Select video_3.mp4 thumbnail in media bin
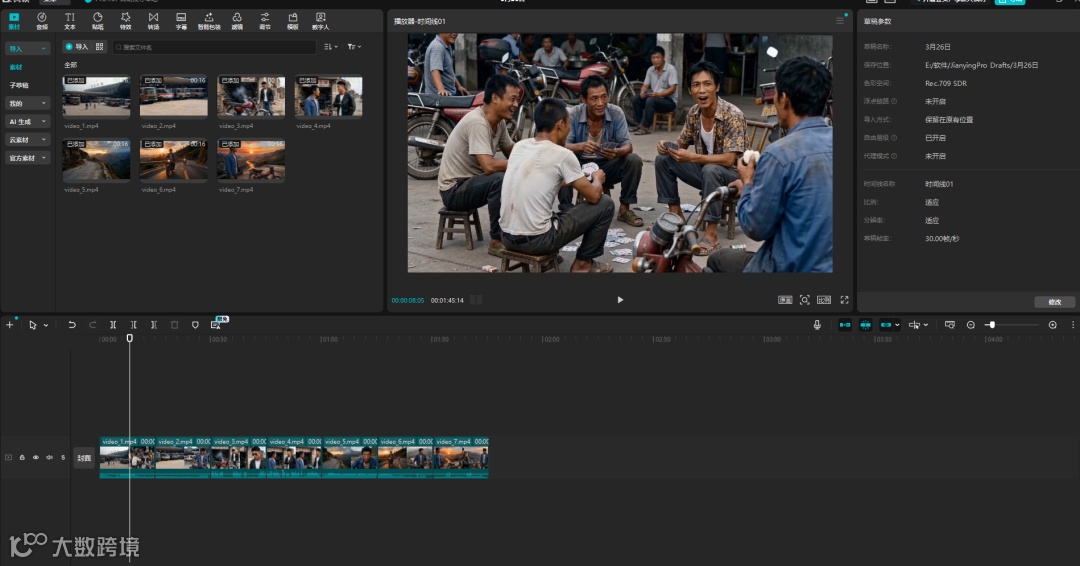The width and height of the screenshot is (1080, 566). click(251, 96)
